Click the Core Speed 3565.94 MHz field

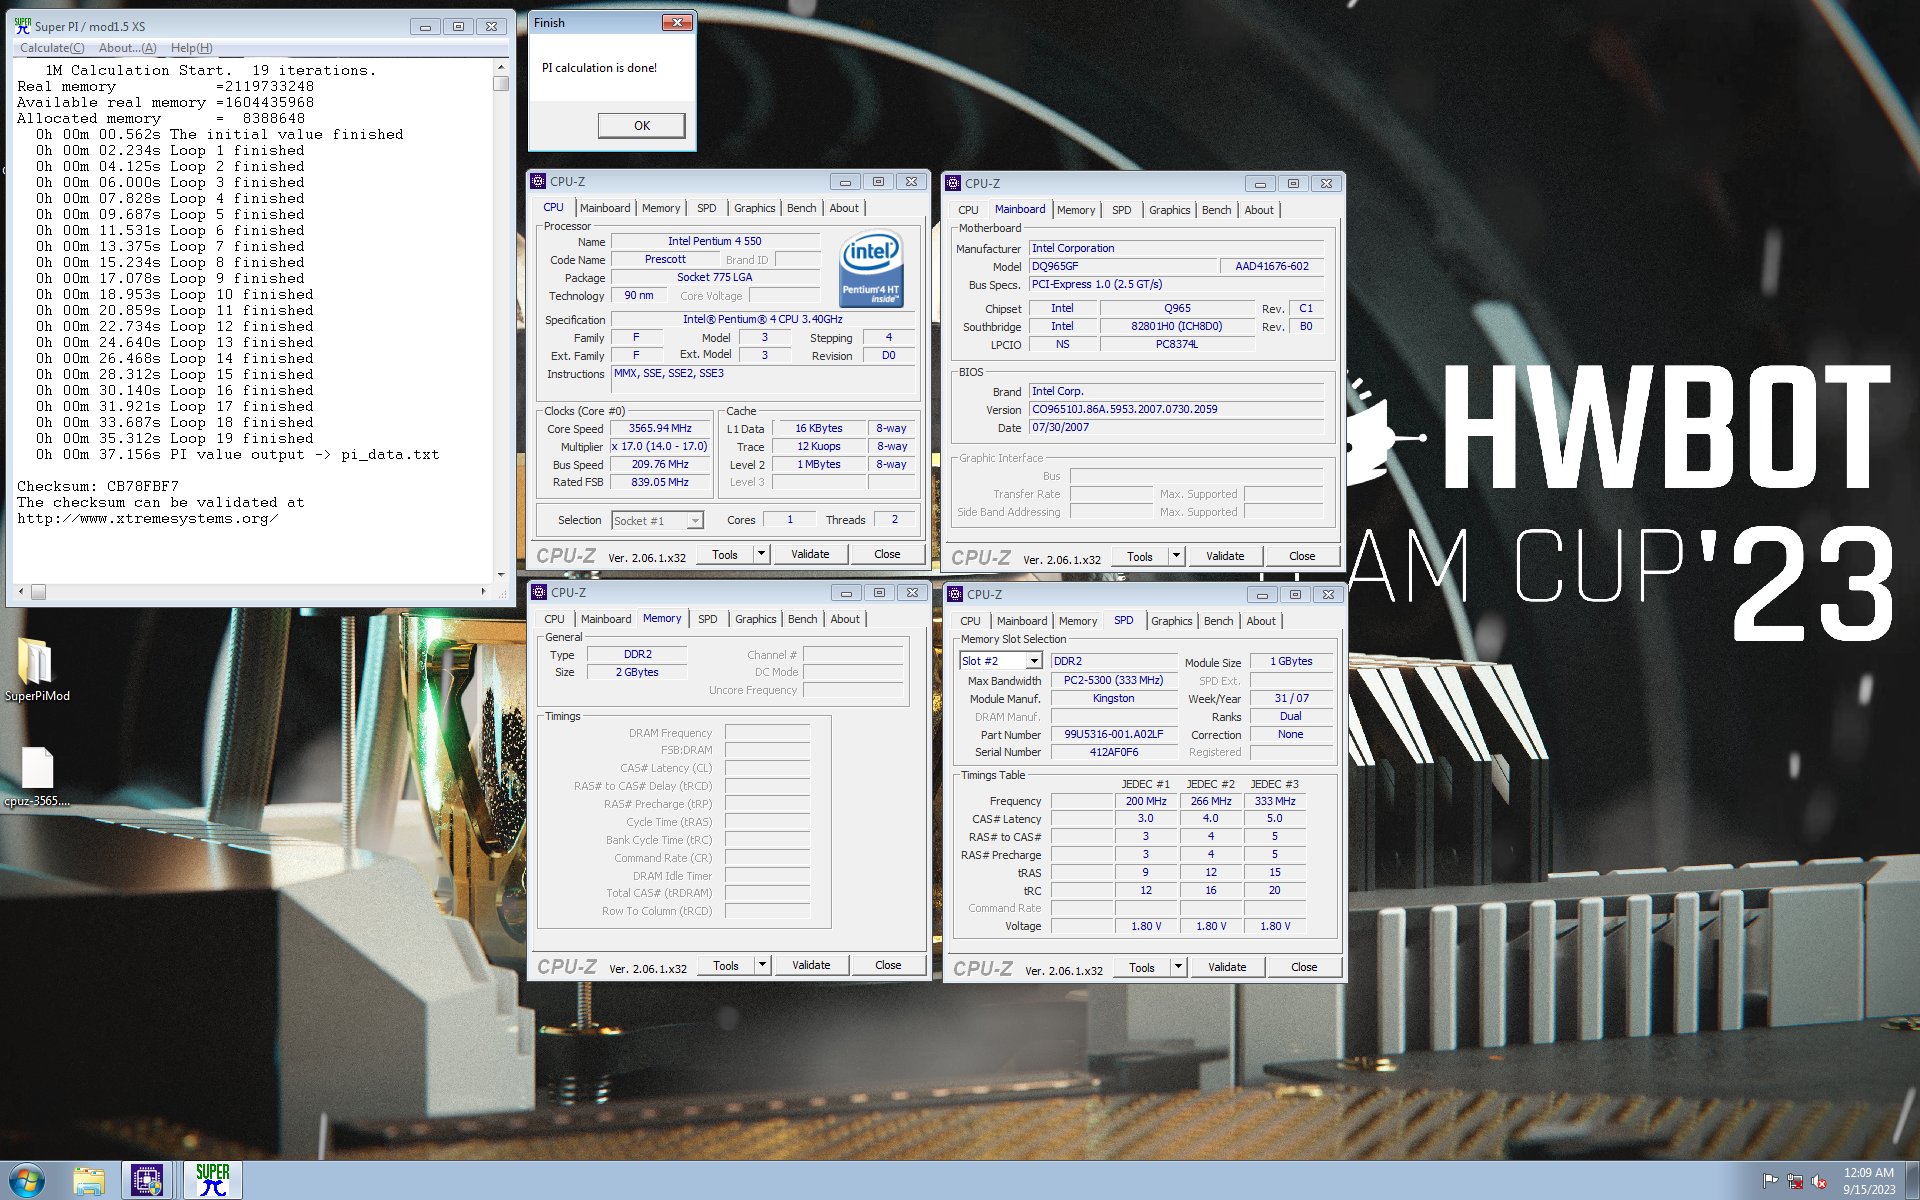click(x=660, y=428)
